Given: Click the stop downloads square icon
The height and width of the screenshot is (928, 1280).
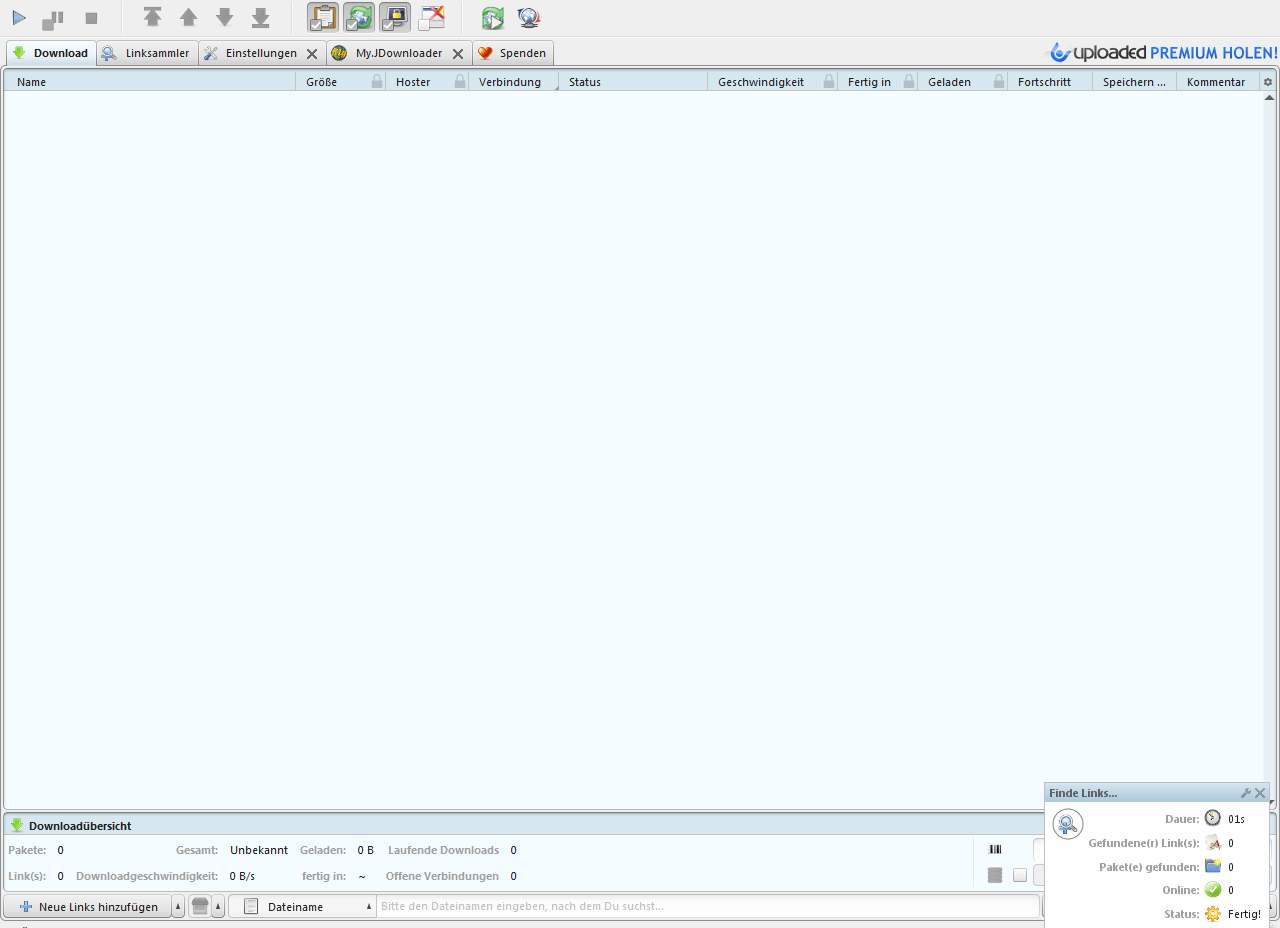Looking at the screenshot, I should (x=91, y=18).
